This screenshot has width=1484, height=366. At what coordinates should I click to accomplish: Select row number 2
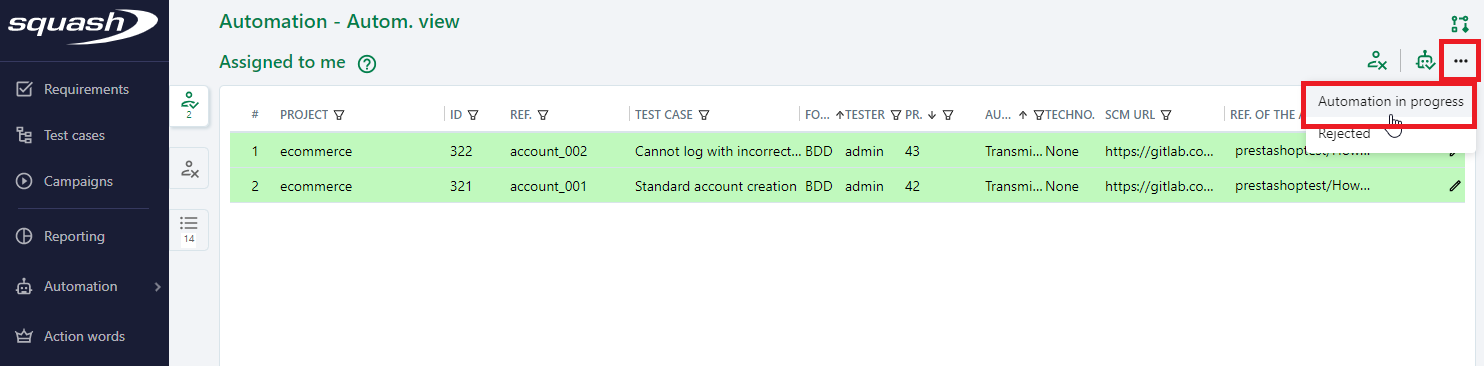255,186
